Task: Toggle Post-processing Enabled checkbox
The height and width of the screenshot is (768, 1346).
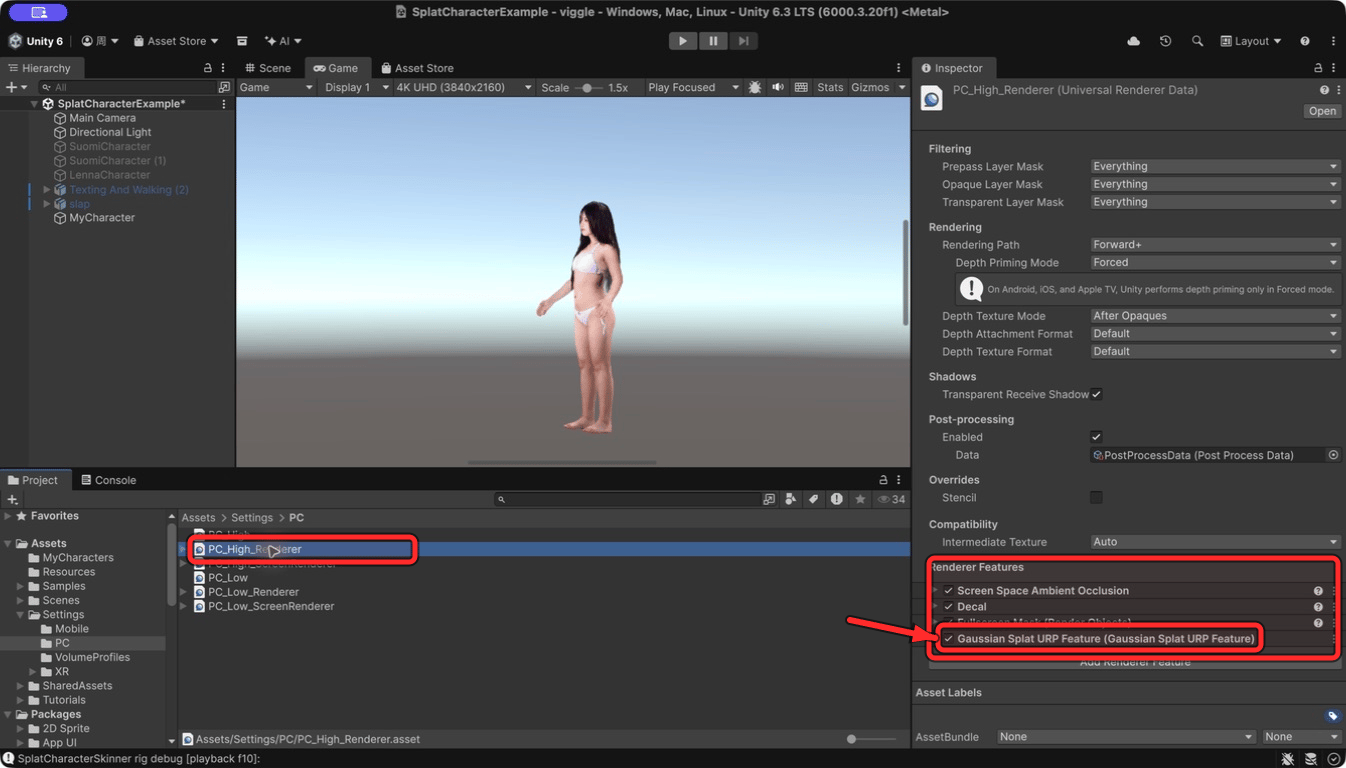Action: pyautogui.click(x=1097, y=437)
